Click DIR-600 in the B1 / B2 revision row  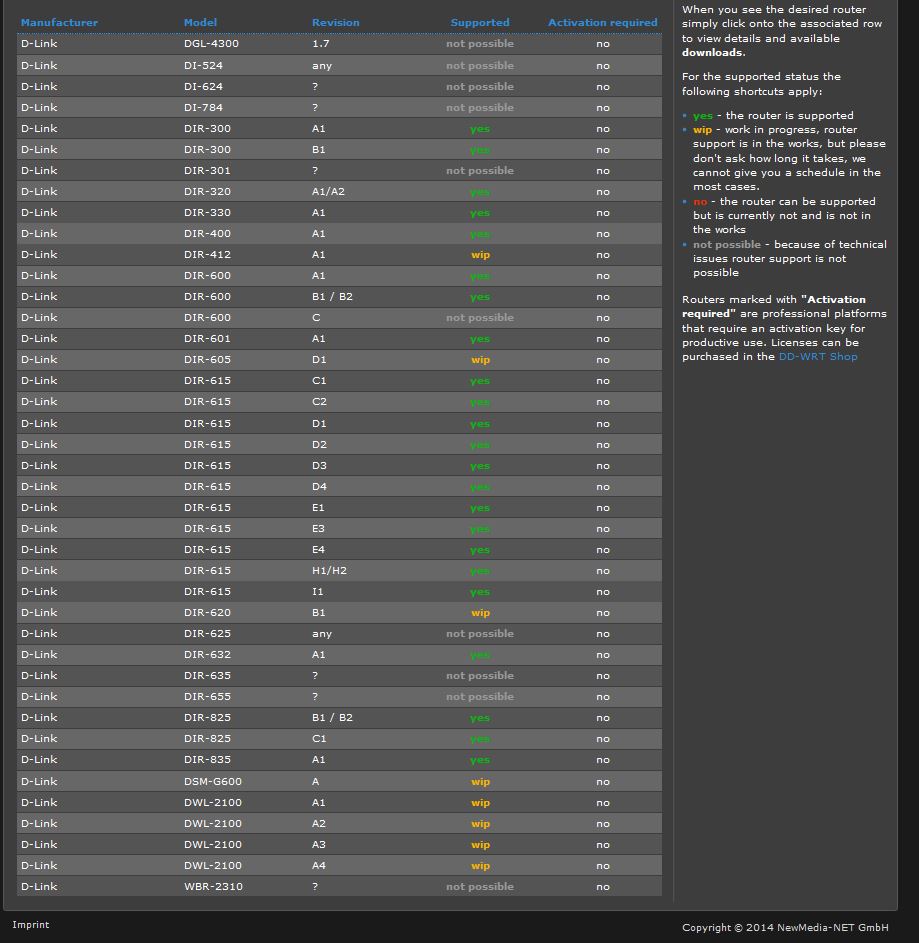pyautogui.click(x=207, y=296)
